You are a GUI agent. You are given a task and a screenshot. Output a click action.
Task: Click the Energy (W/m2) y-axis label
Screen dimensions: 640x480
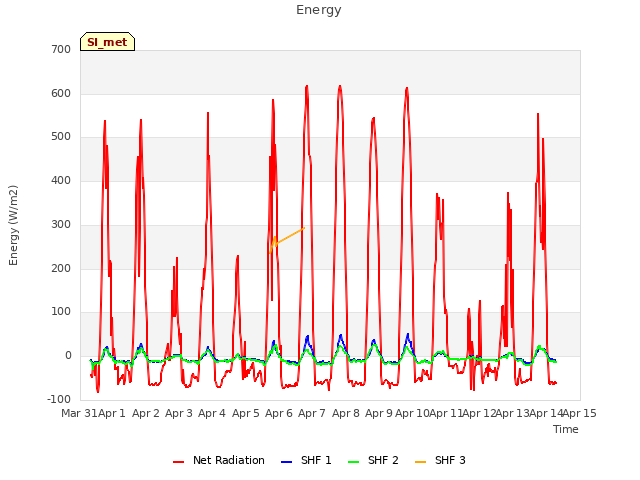(13, 225)
